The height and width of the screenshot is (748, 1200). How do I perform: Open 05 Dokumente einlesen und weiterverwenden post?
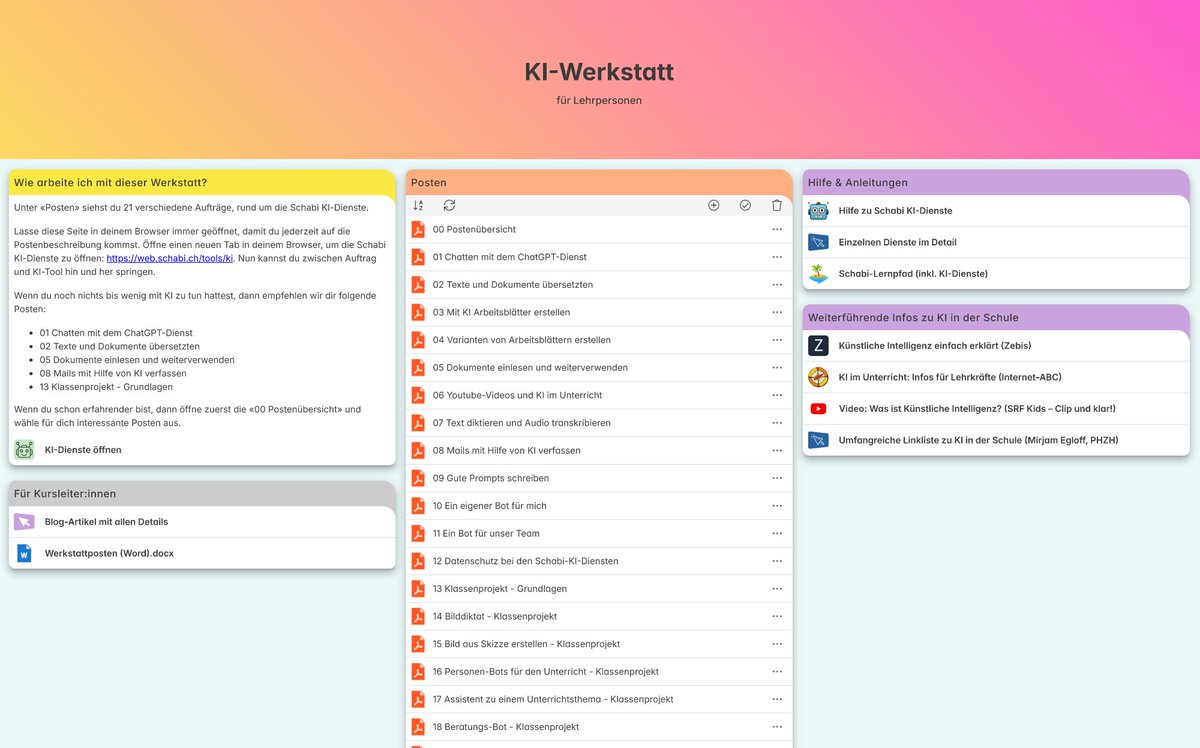click(x=531, y=368)
